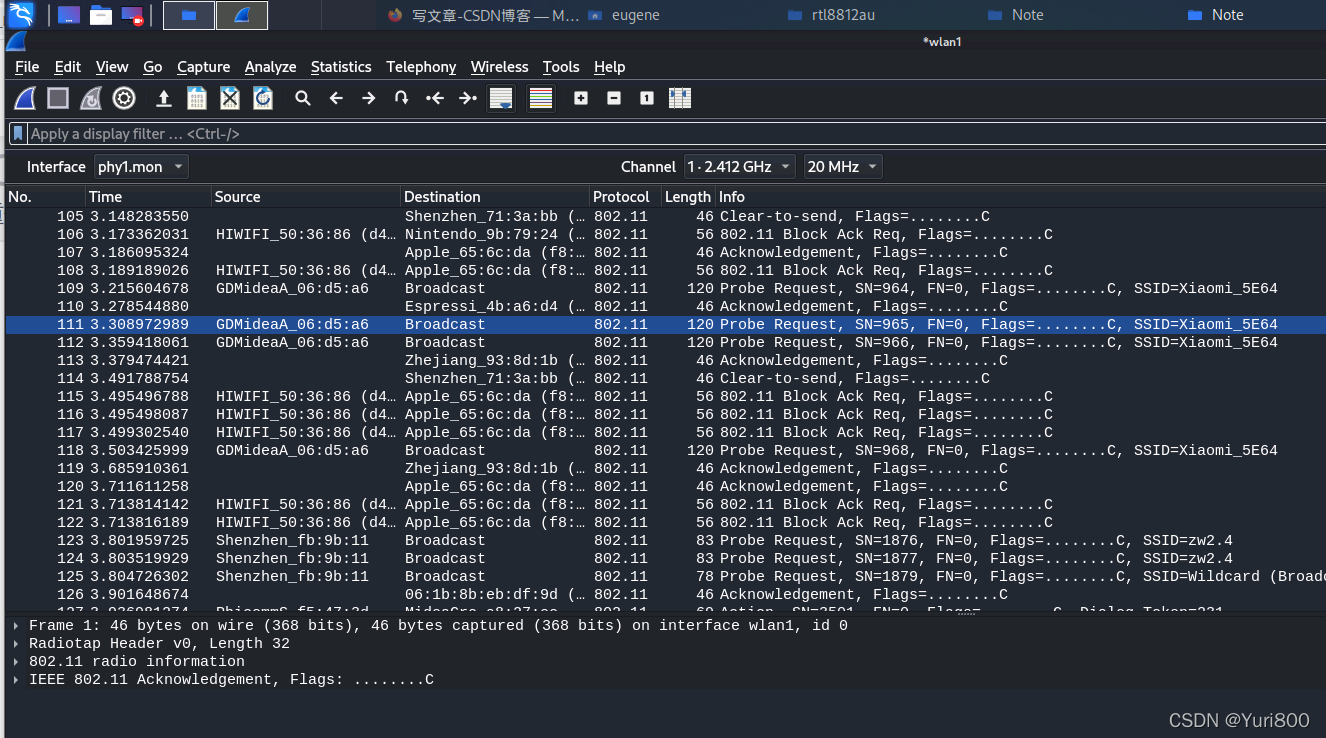Switch to the rtl8812au folder window
Screen dimensions: 1326x738
tap(831, 15)
